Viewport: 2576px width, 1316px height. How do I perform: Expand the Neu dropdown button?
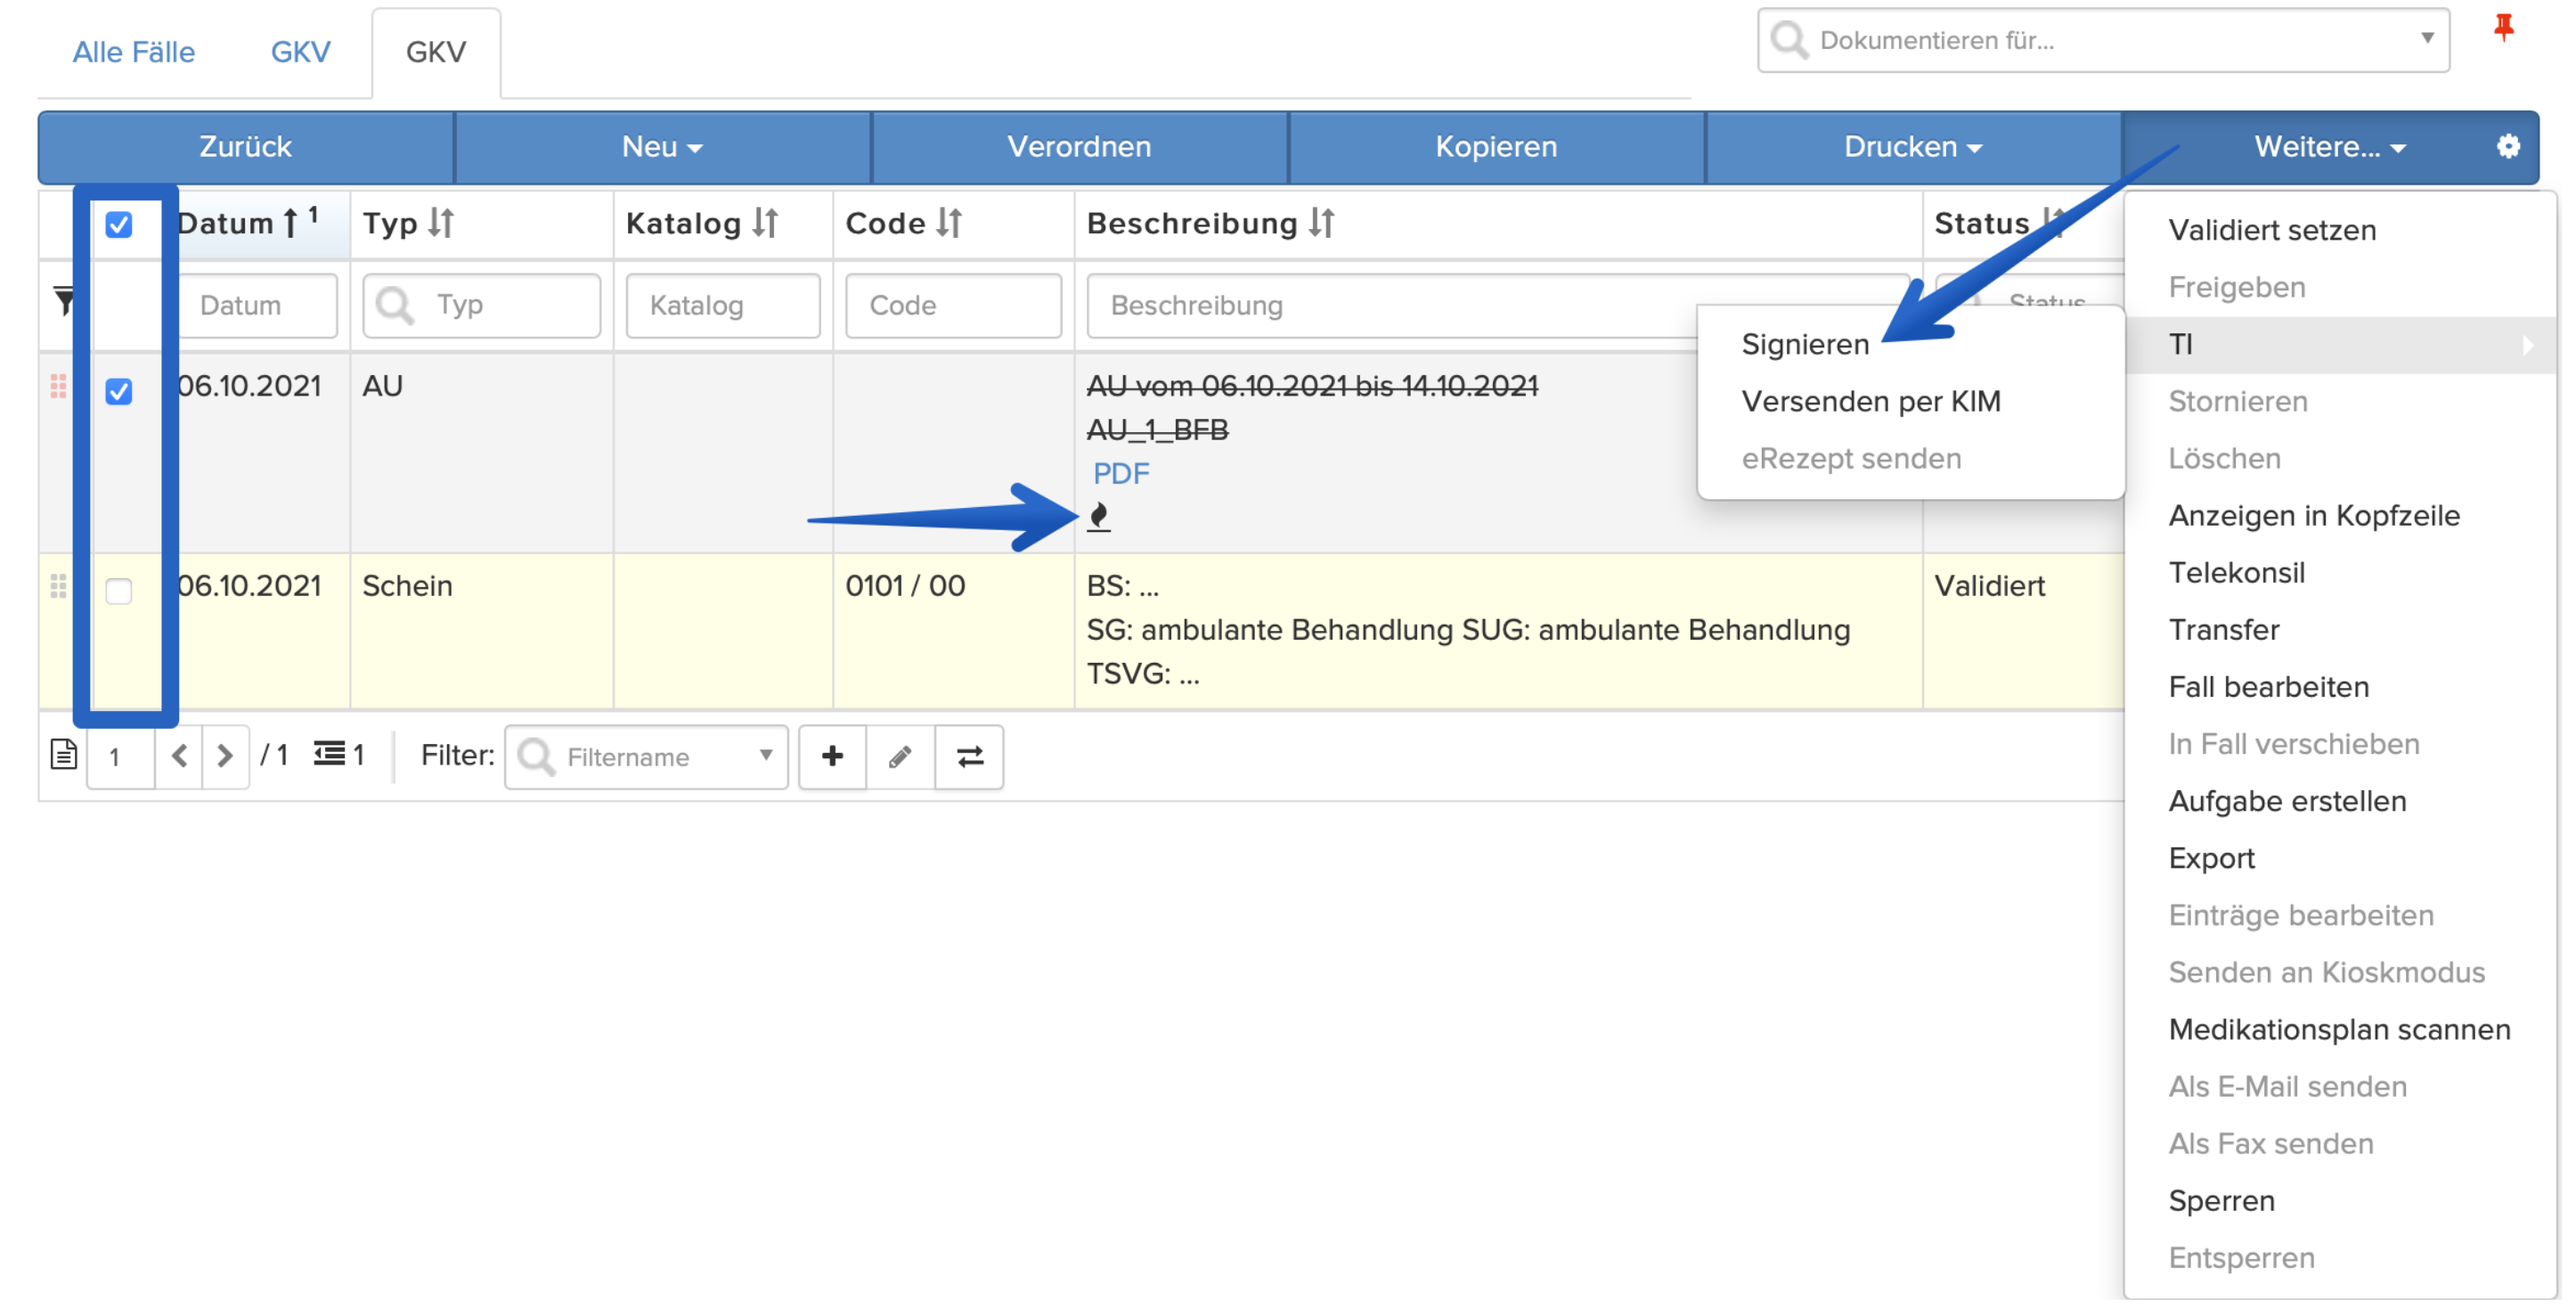coord(662,147)
